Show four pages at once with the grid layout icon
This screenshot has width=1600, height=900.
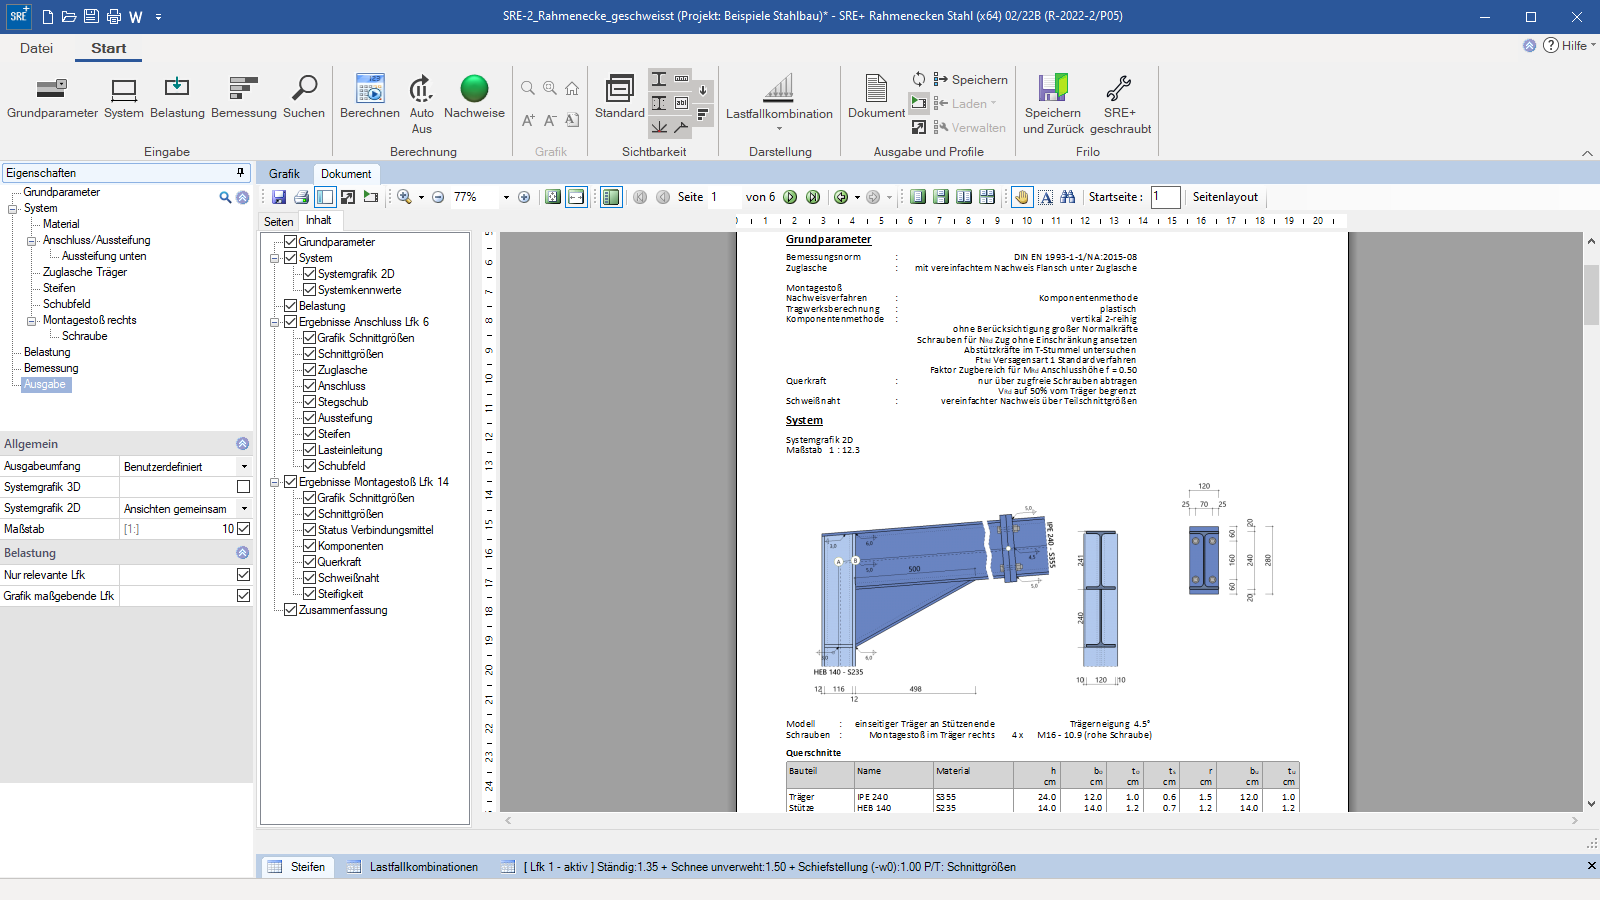tap(987, 197)
